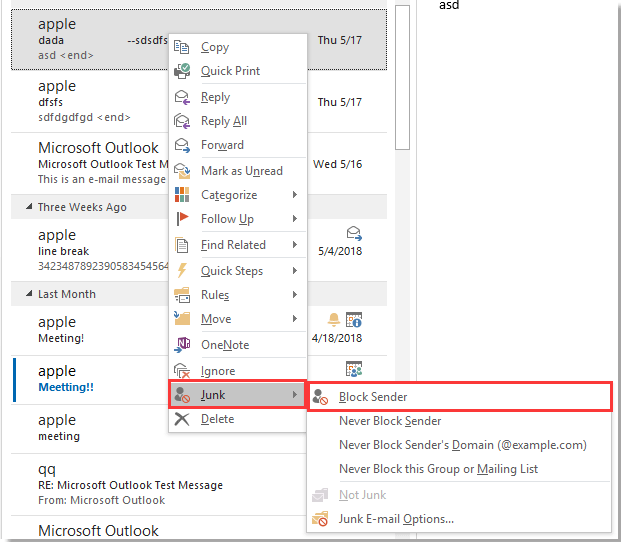The width and height of the screenshot is (621, 542).
Task: Click the Copy icon in context menu
Action: [182, 47]
